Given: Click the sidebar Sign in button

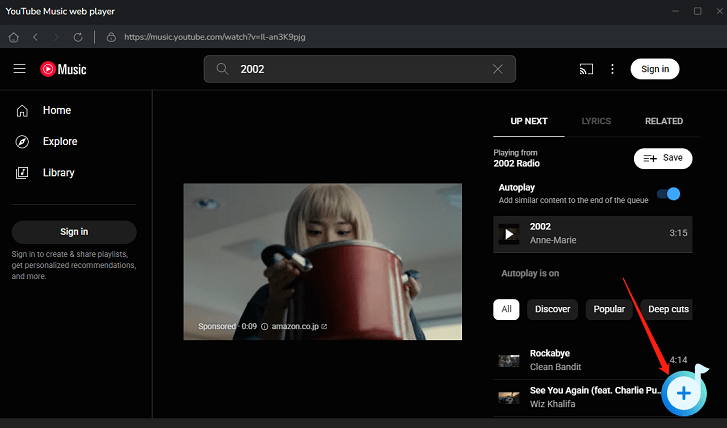Looking at the screenshot, I should click(x=74, y=232).
